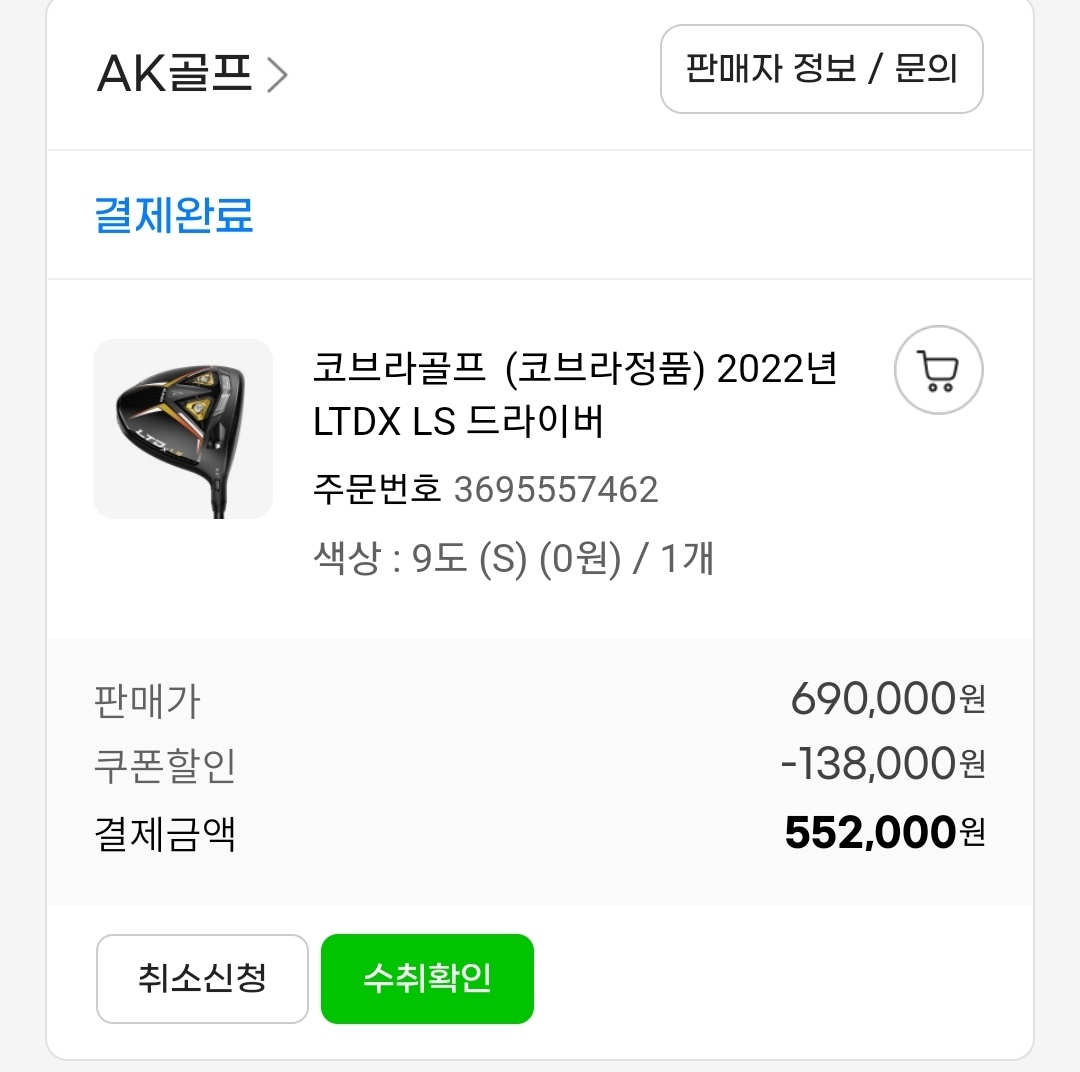Image resolution: width=1080 pixels, height=1072 pixels.
Task: Select the -138,000원 coupon discount
Action: [x=882, y=765]
